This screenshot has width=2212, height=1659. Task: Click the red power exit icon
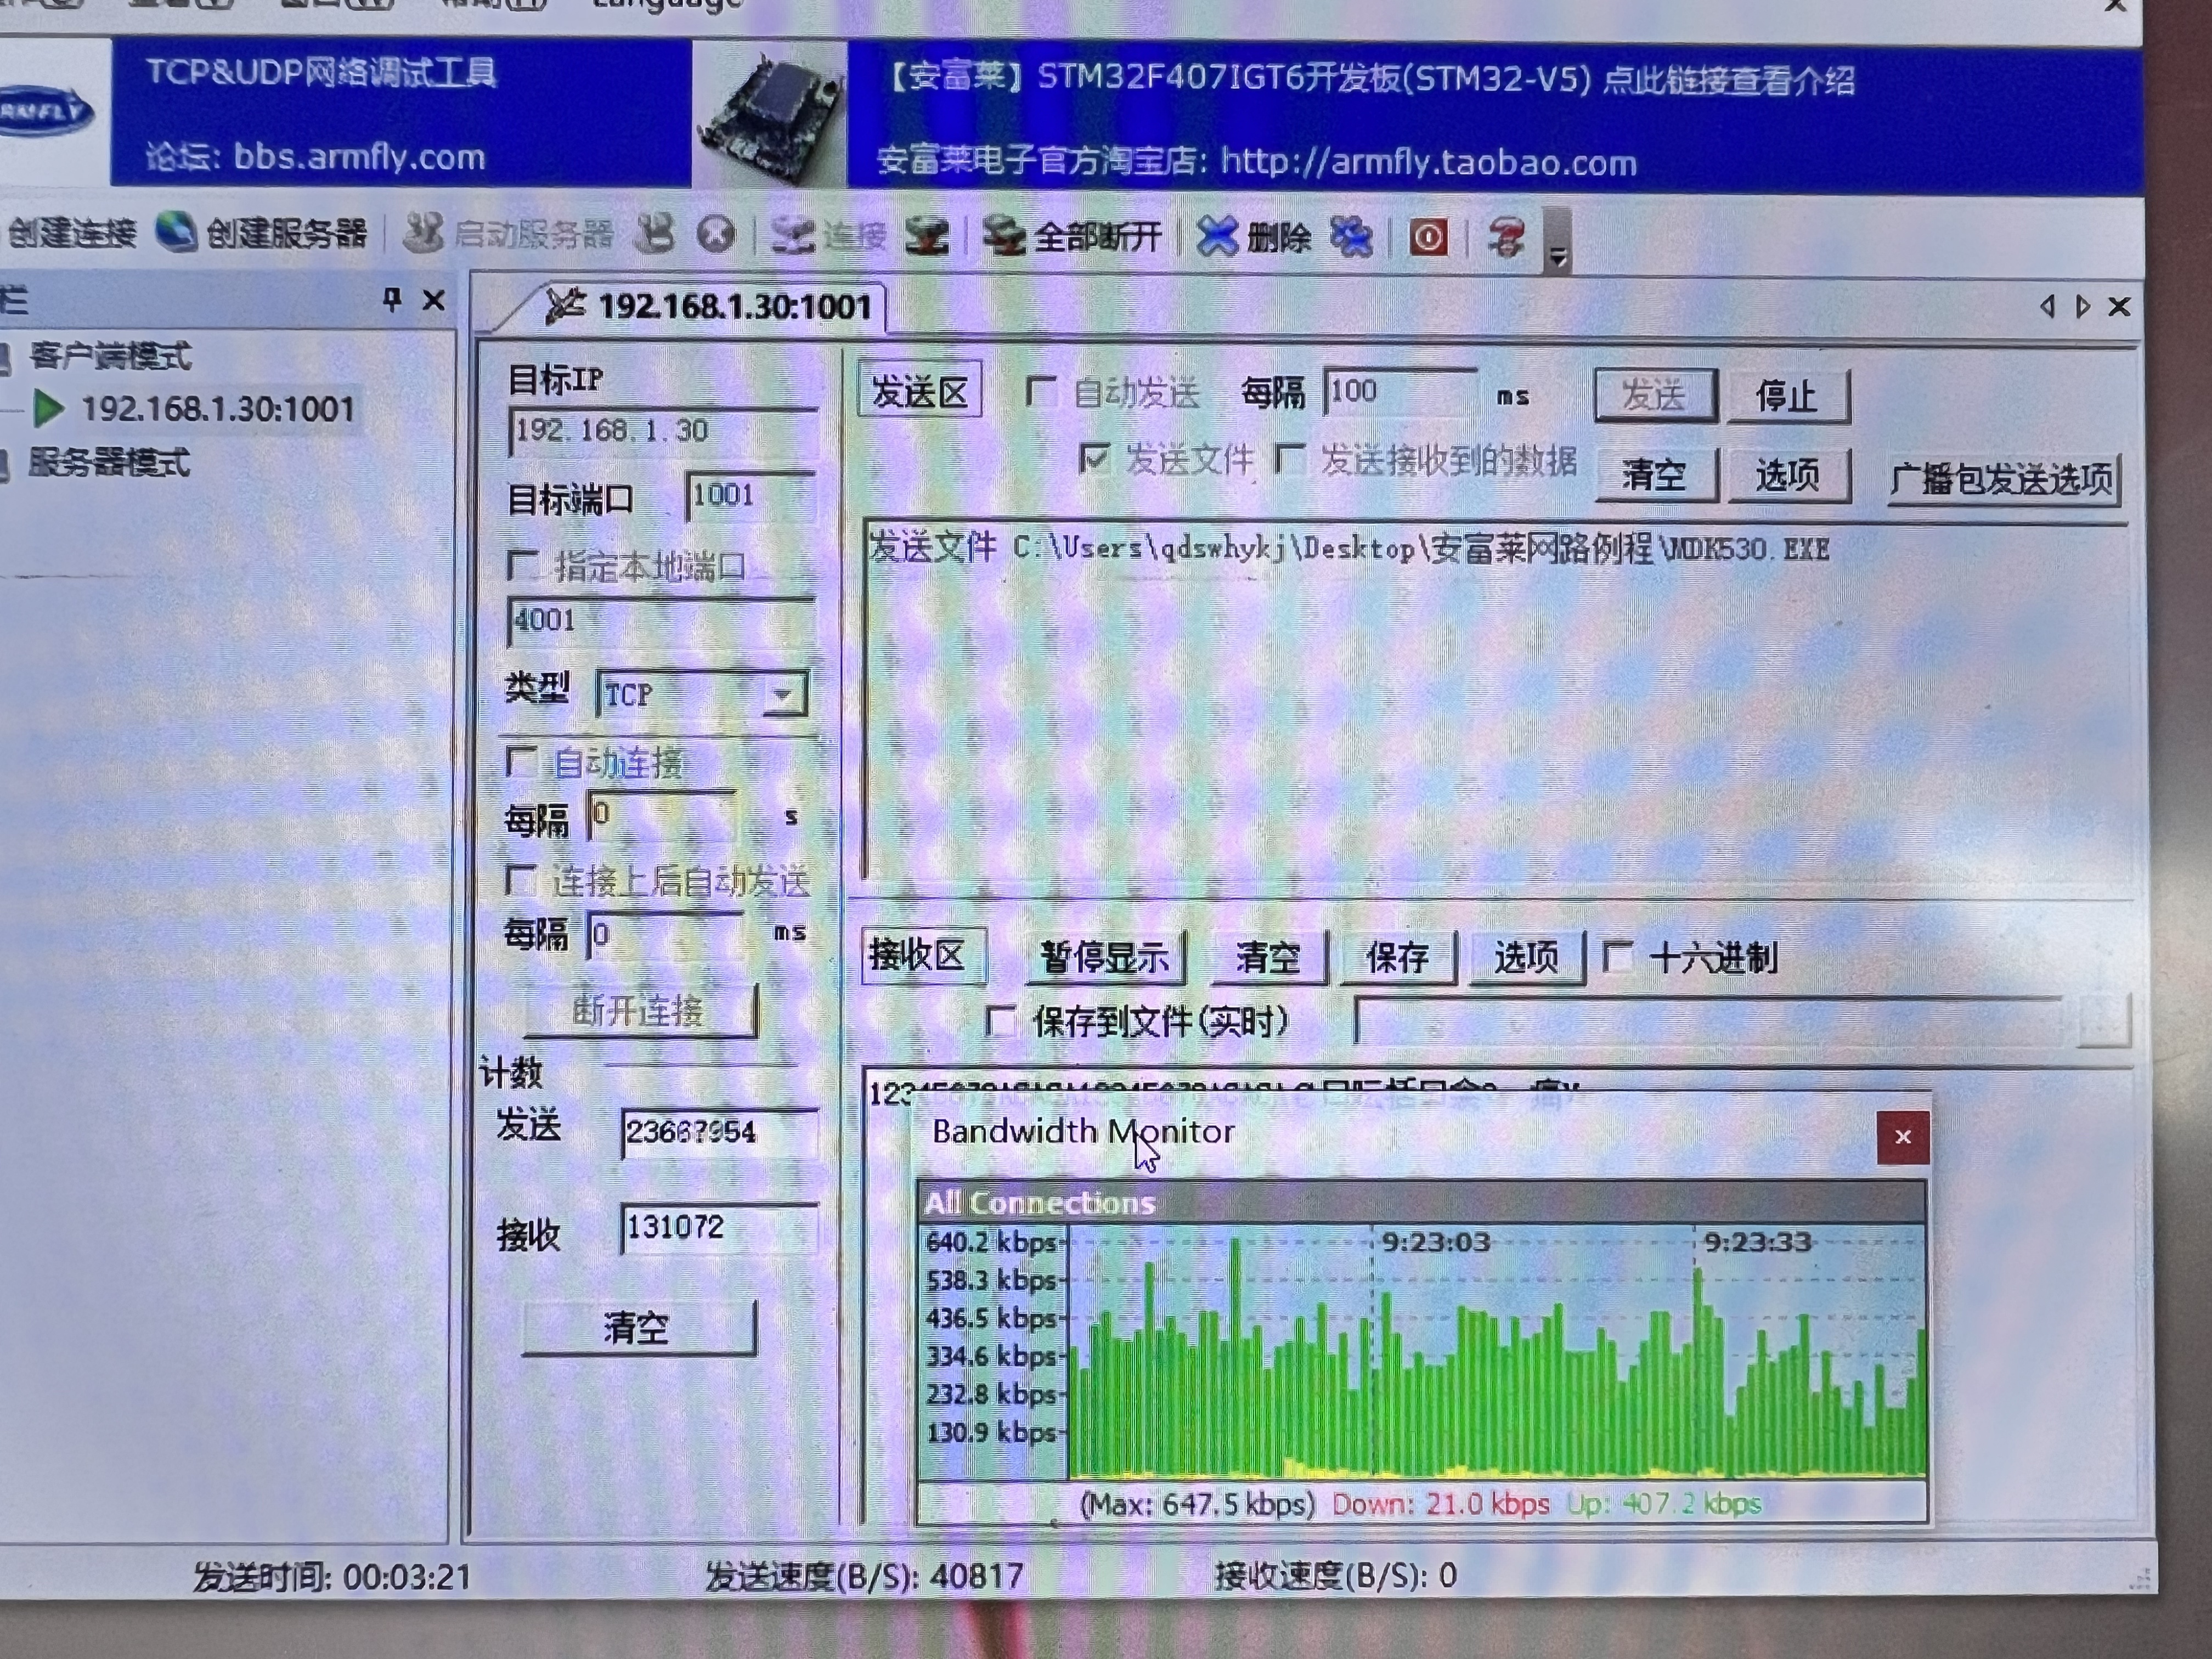[1428, 238]
